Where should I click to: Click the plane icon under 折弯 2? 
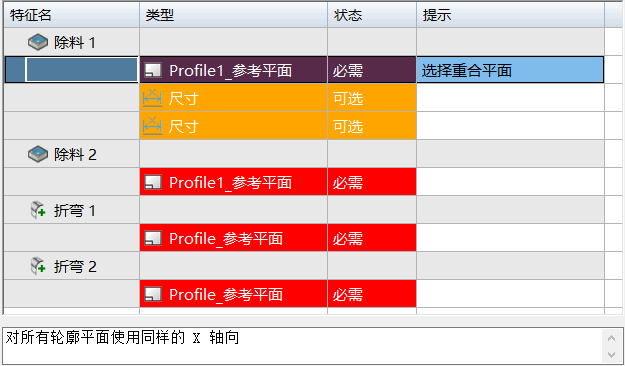click(153, 295)
